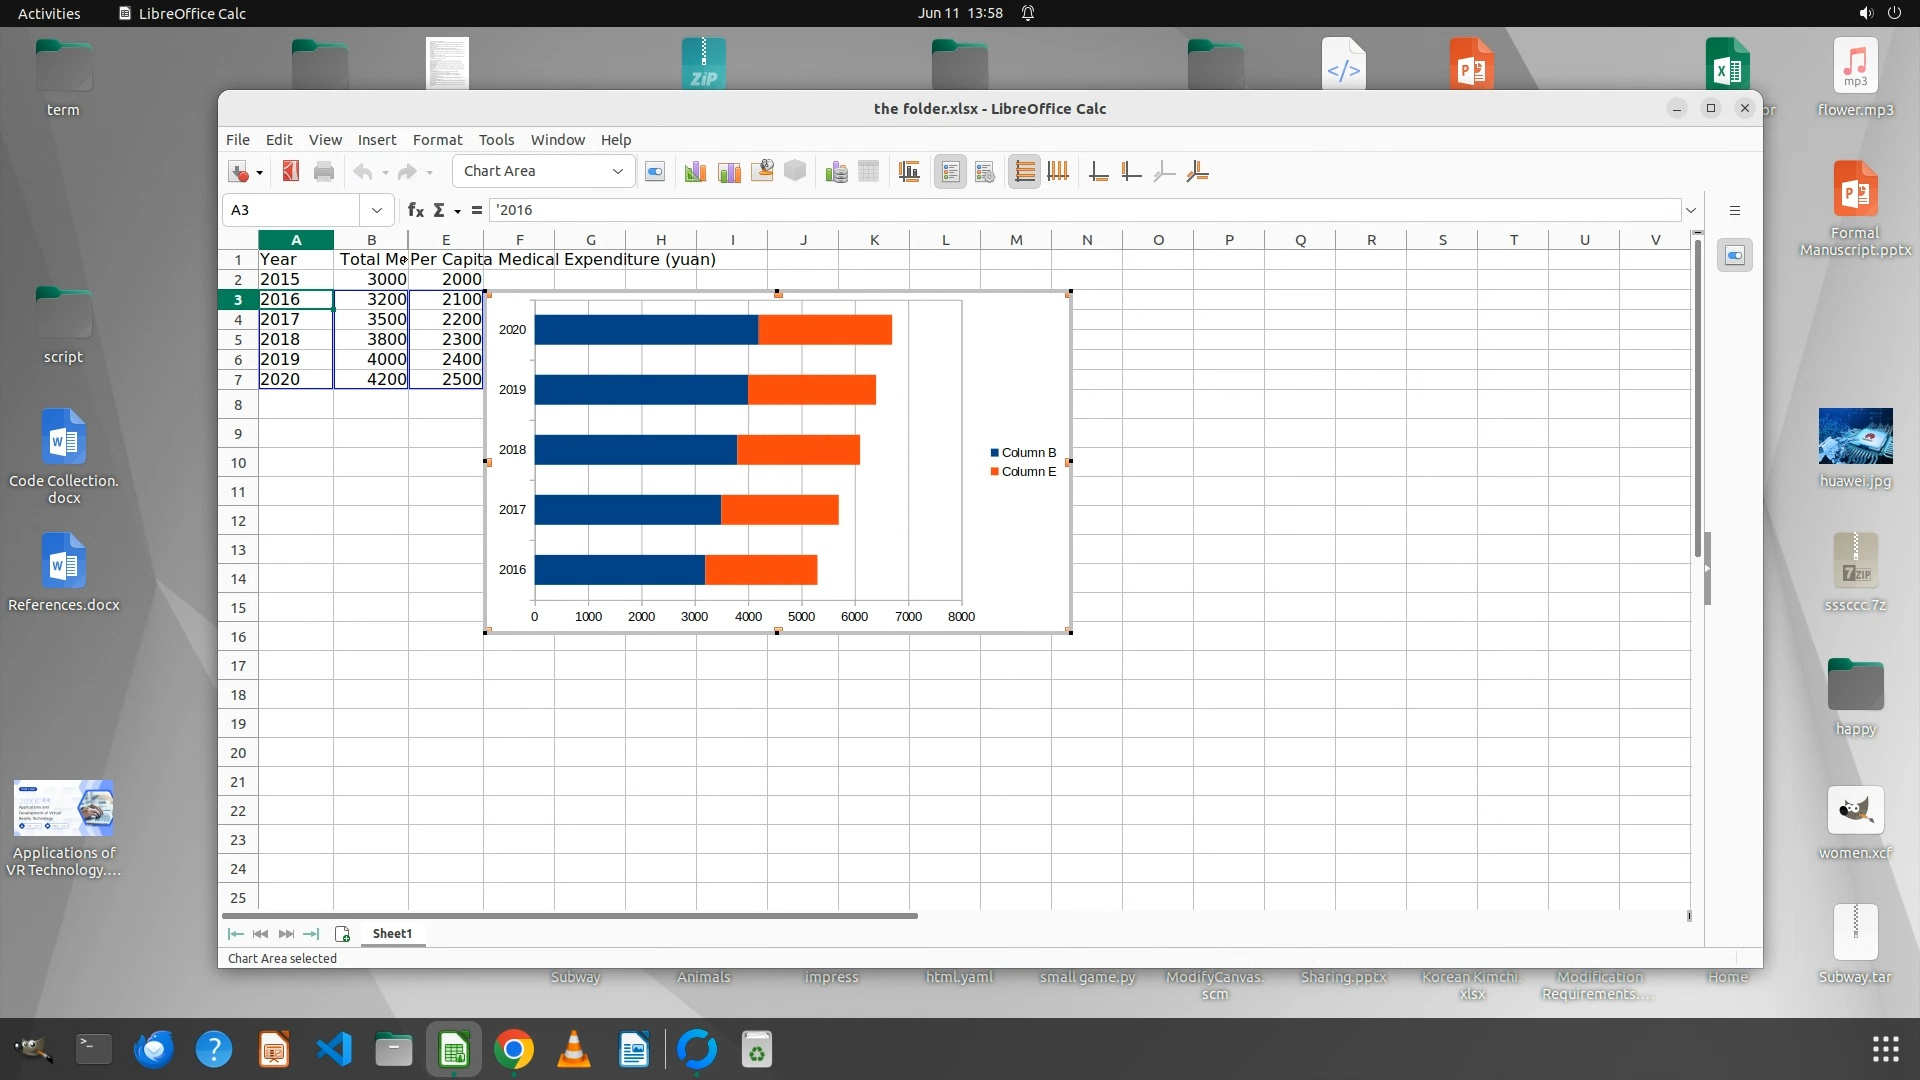The width and height of the screenshot is (1920, 1080).
Task: Toggle Horizontal Grids display
Action: (1024, 172)
